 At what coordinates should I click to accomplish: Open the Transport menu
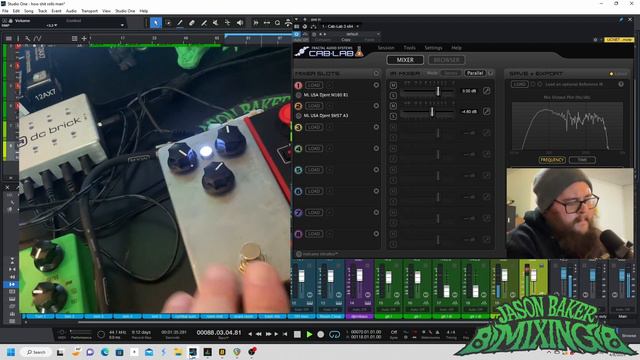click(x=89, y=11)
